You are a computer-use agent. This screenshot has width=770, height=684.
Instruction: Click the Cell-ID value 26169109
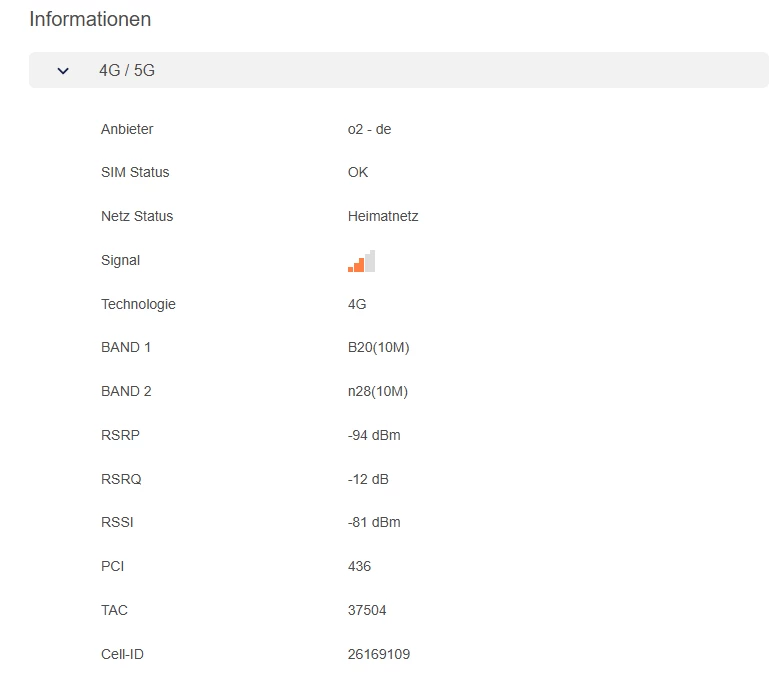[x=378, y=654]
